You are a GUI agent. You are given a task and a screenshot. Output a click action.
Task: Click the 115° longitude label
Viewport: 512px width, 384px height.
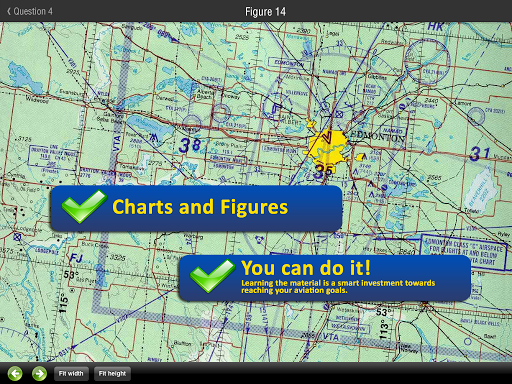click(63, 303)
